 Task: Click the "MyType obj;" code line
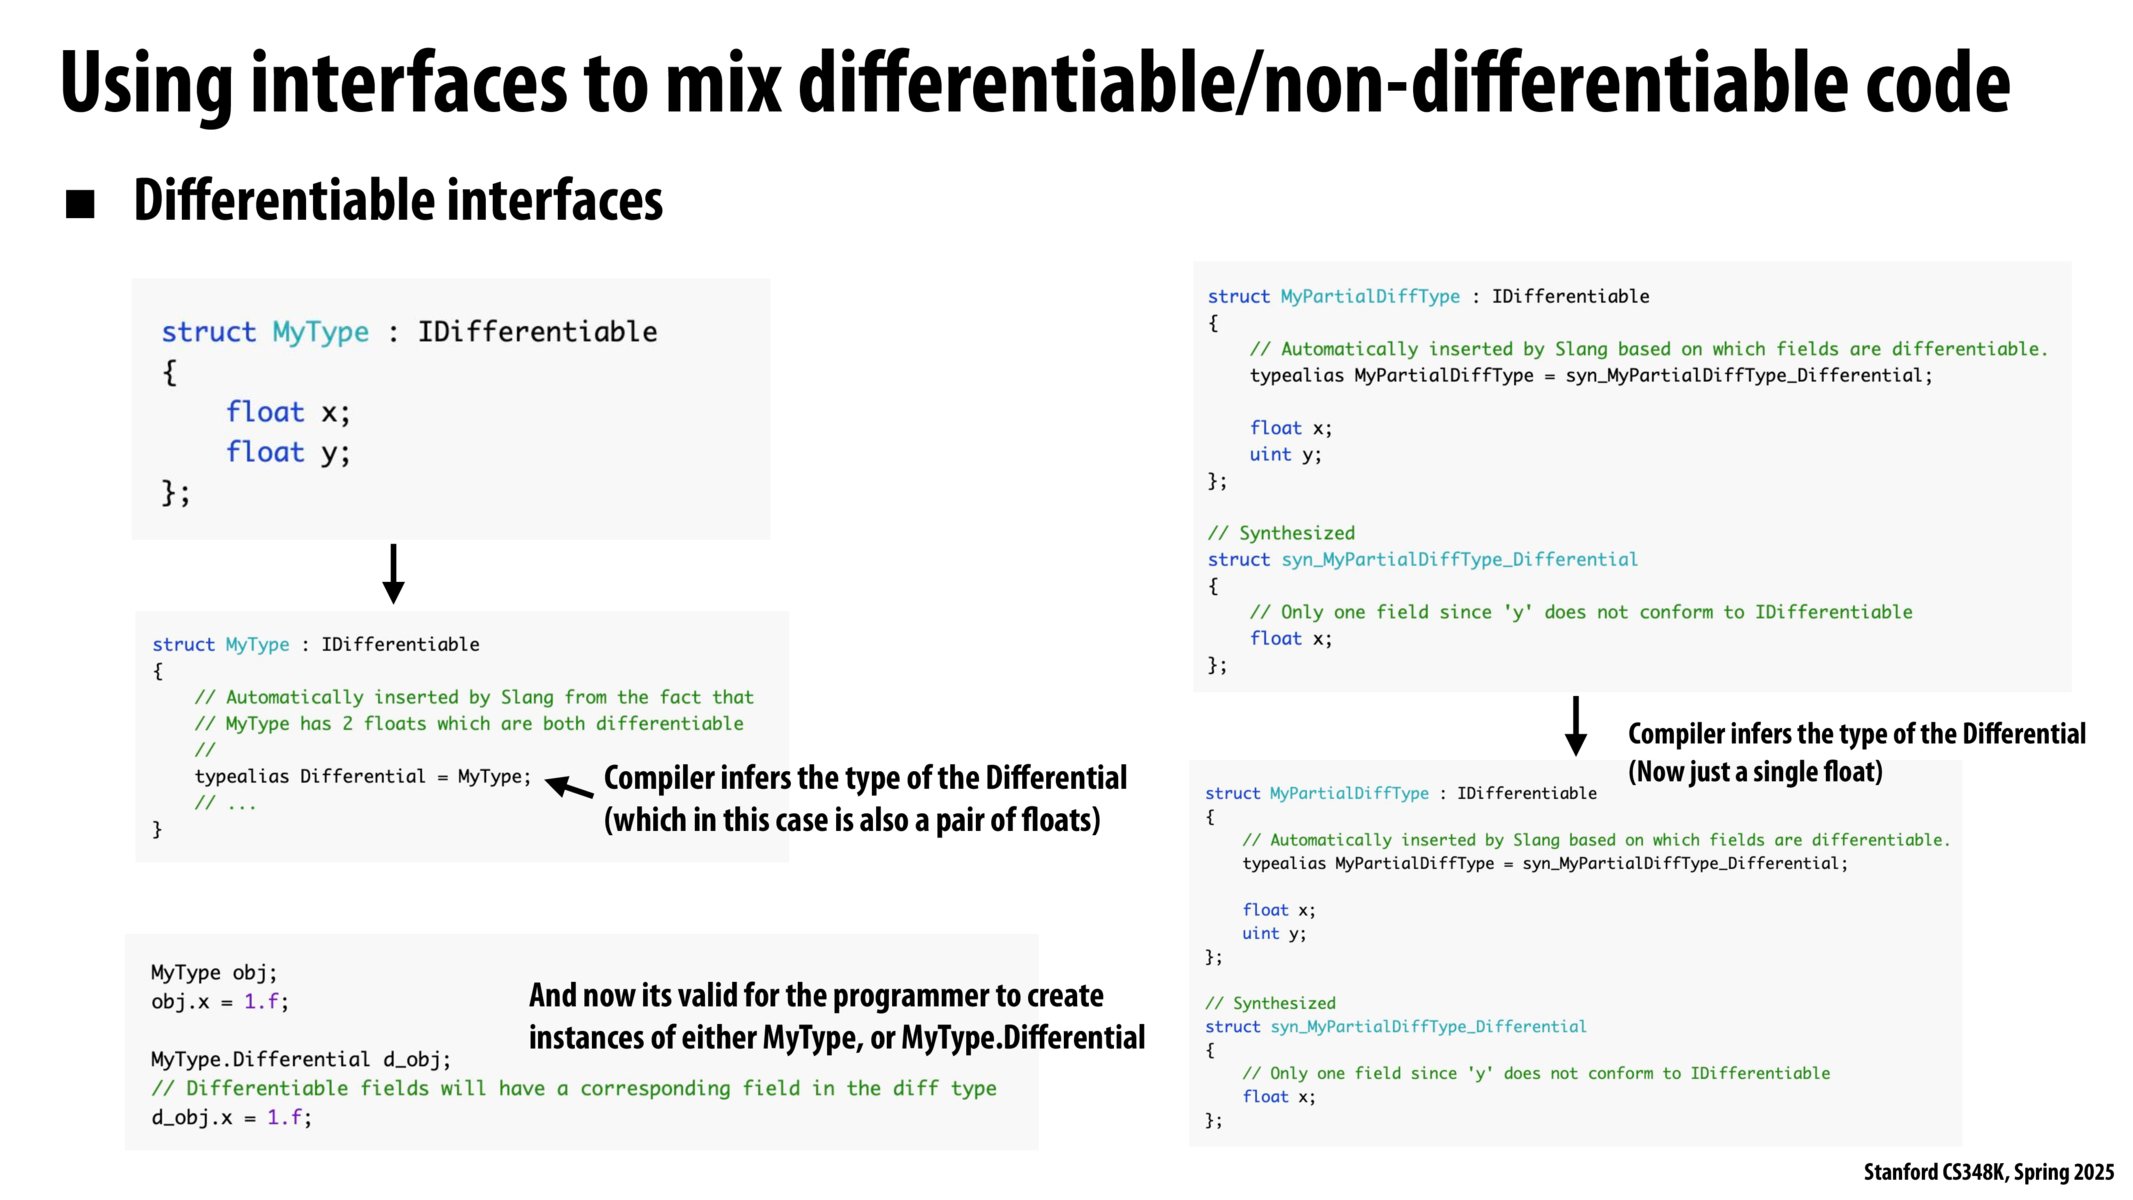[214, 972]
